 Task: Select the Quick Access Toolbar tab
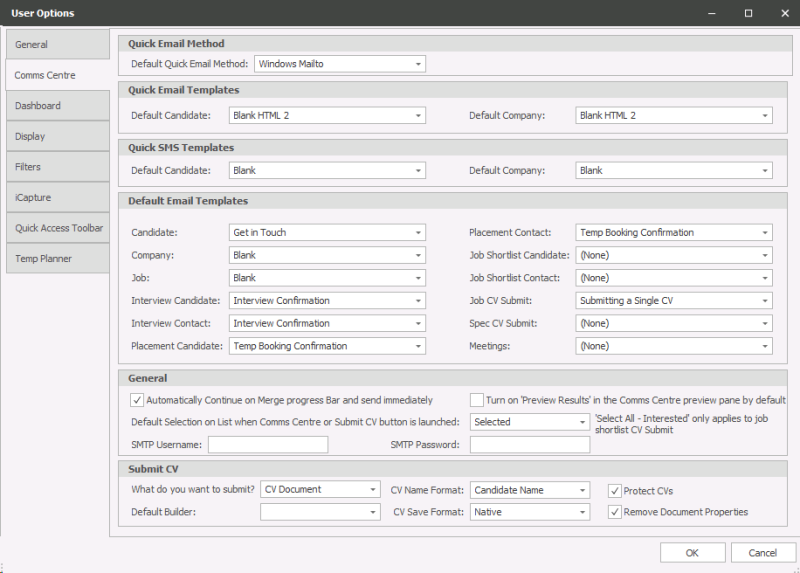tap(57, 228)
